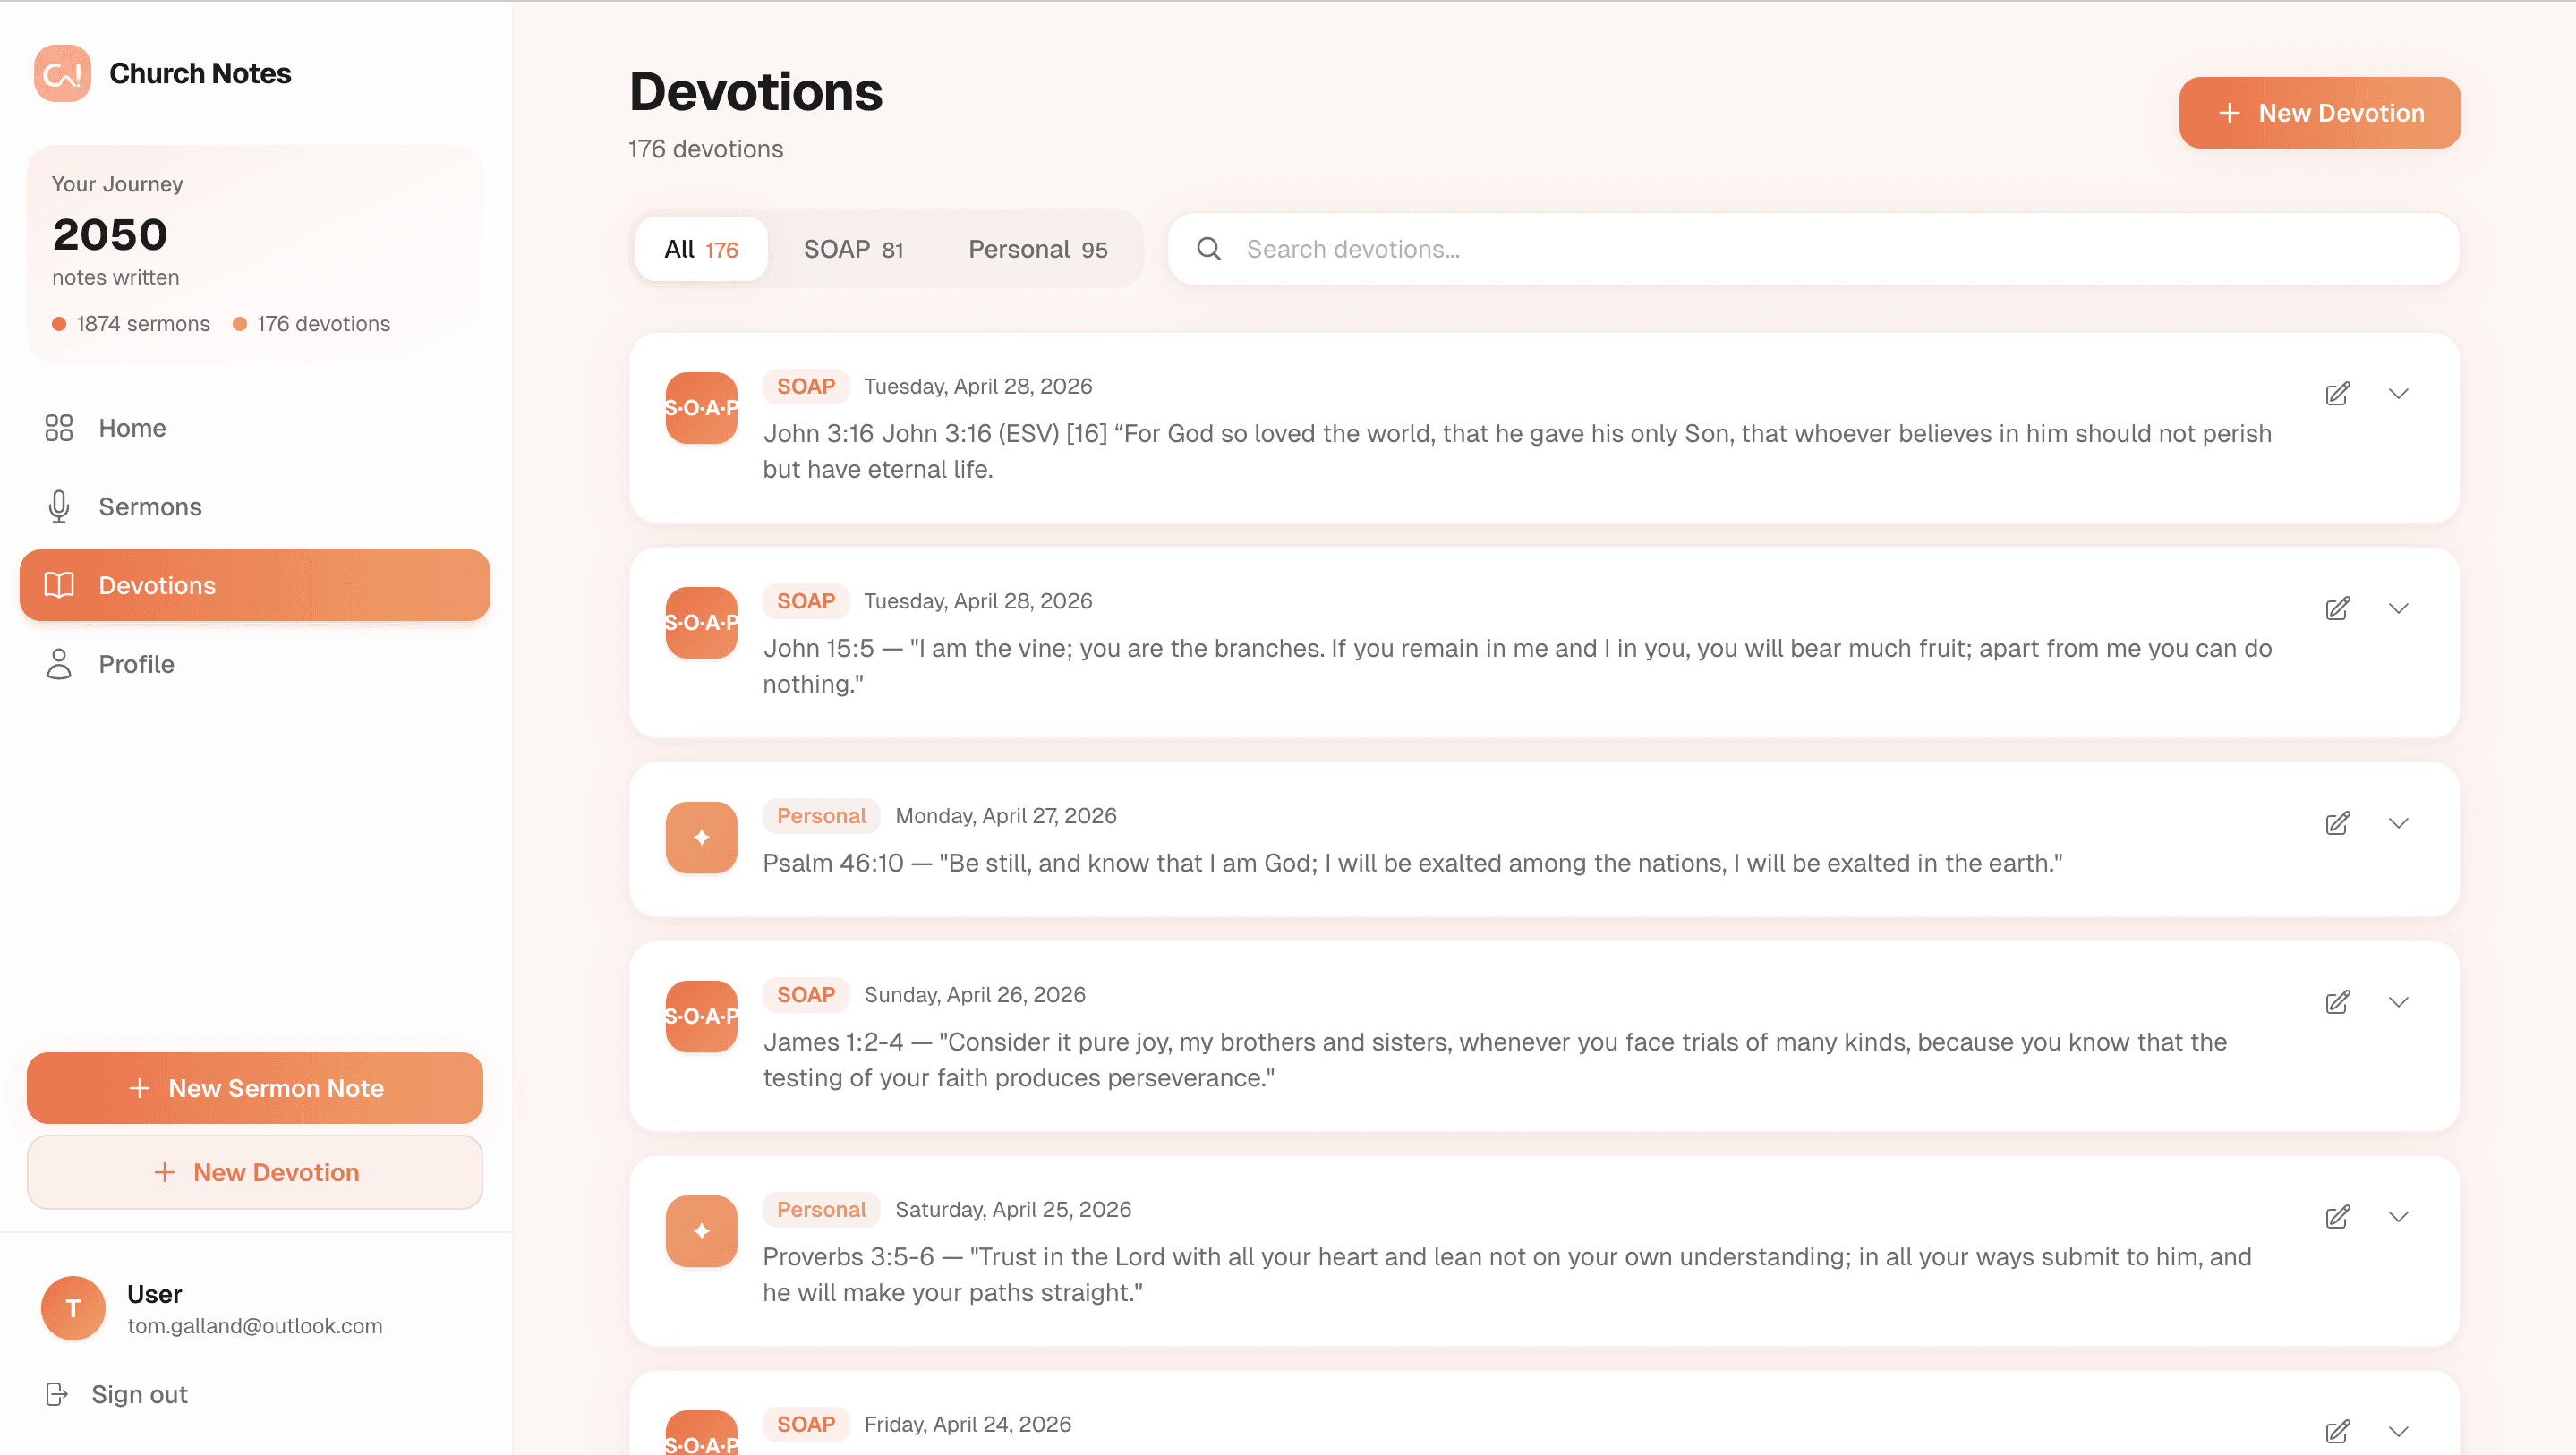Select the Sermons microphone icon
The height and width of the screenshot is (1455, 2576).
pos(58,506)
